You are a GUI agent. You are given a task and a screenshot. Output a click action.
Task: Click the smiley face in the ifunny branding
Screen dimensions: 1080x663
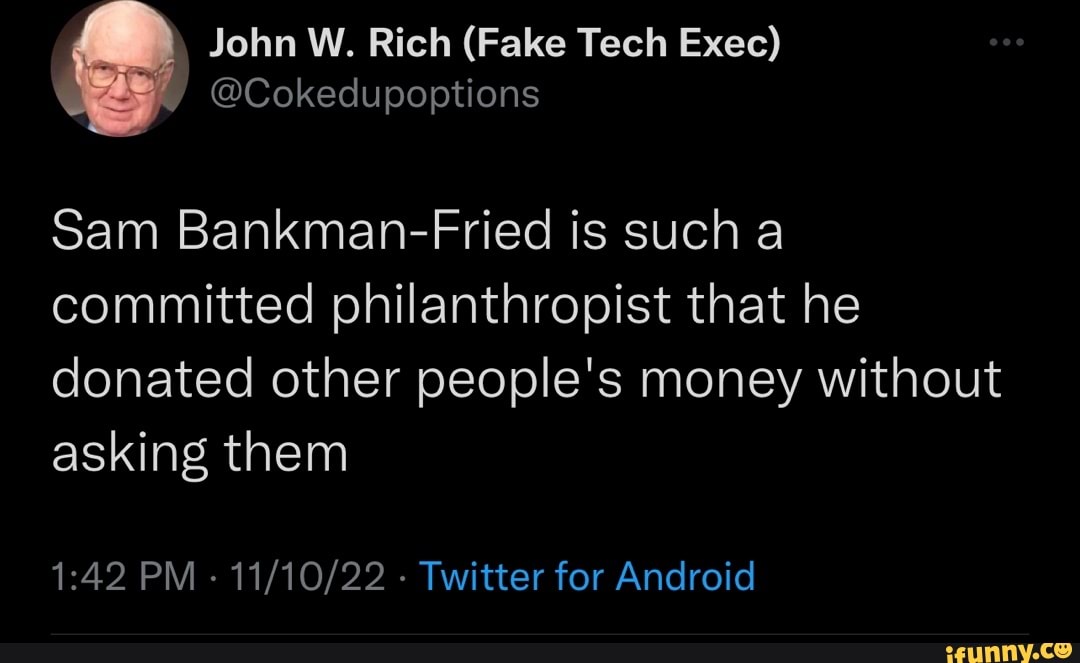point(1063,653)
